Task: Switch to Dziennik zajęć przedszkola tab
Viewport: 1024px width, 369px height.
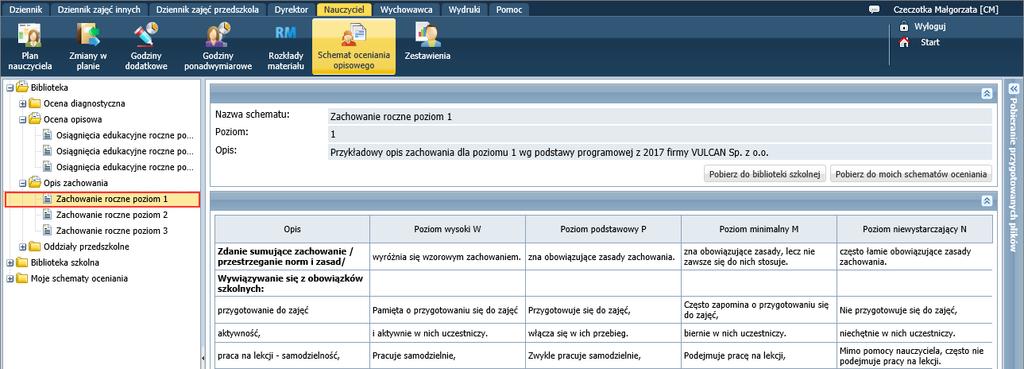Action: coord(208,10)
